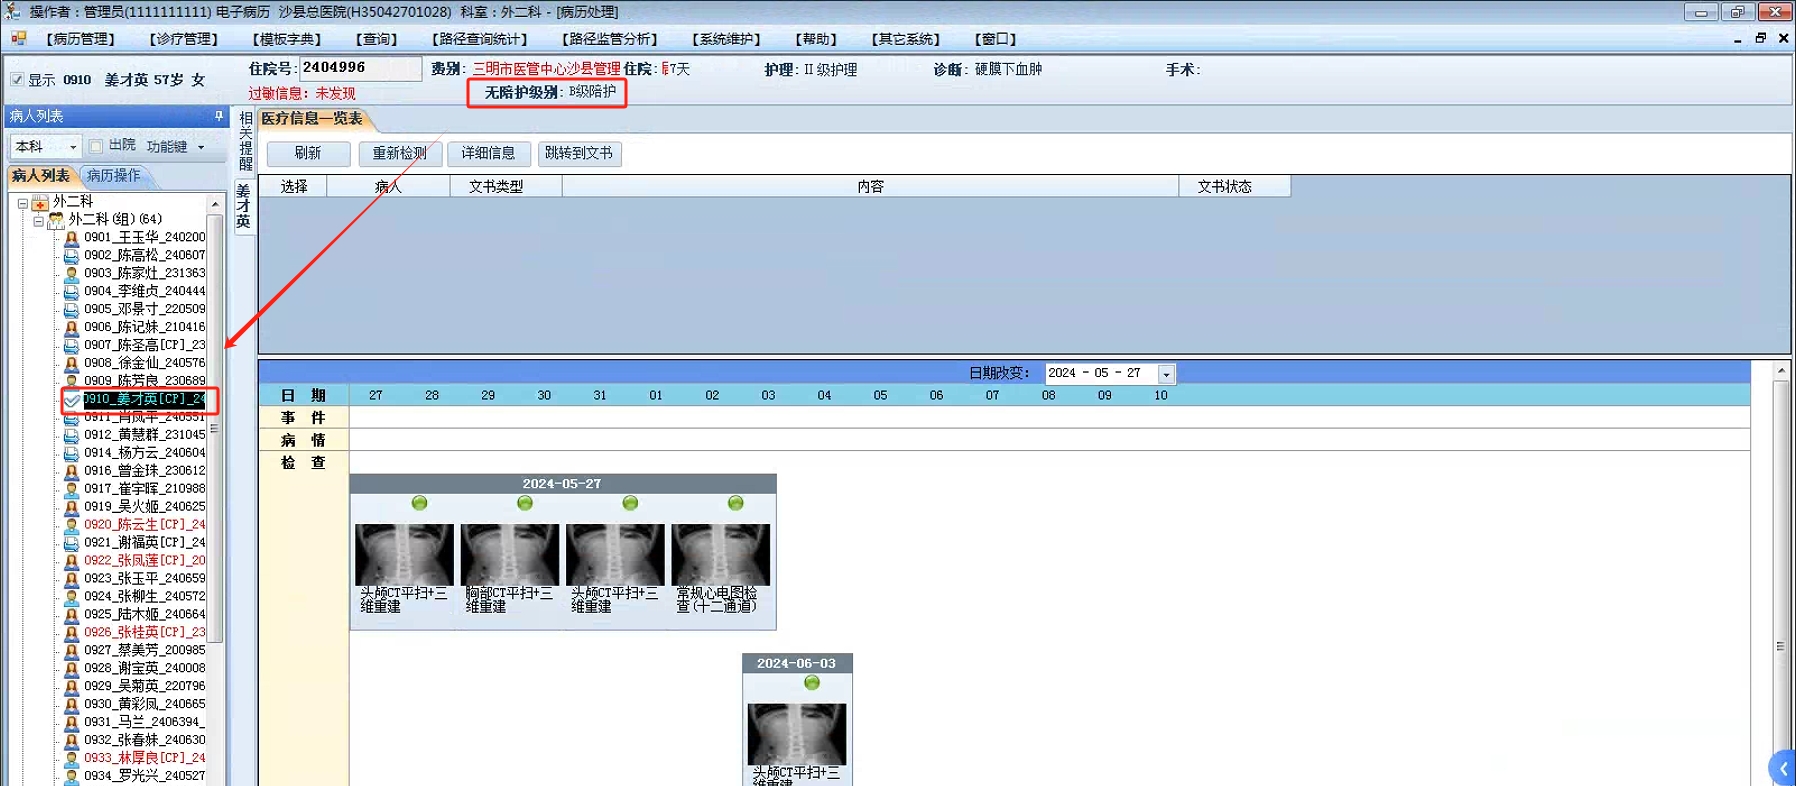
Task: Click green status dot under 2024-06-03
Action: tap(812, 683)
